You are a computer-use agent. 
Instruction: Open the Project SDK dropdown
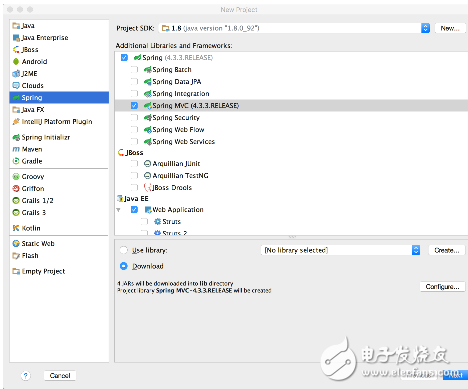click(x=294, y=28)
